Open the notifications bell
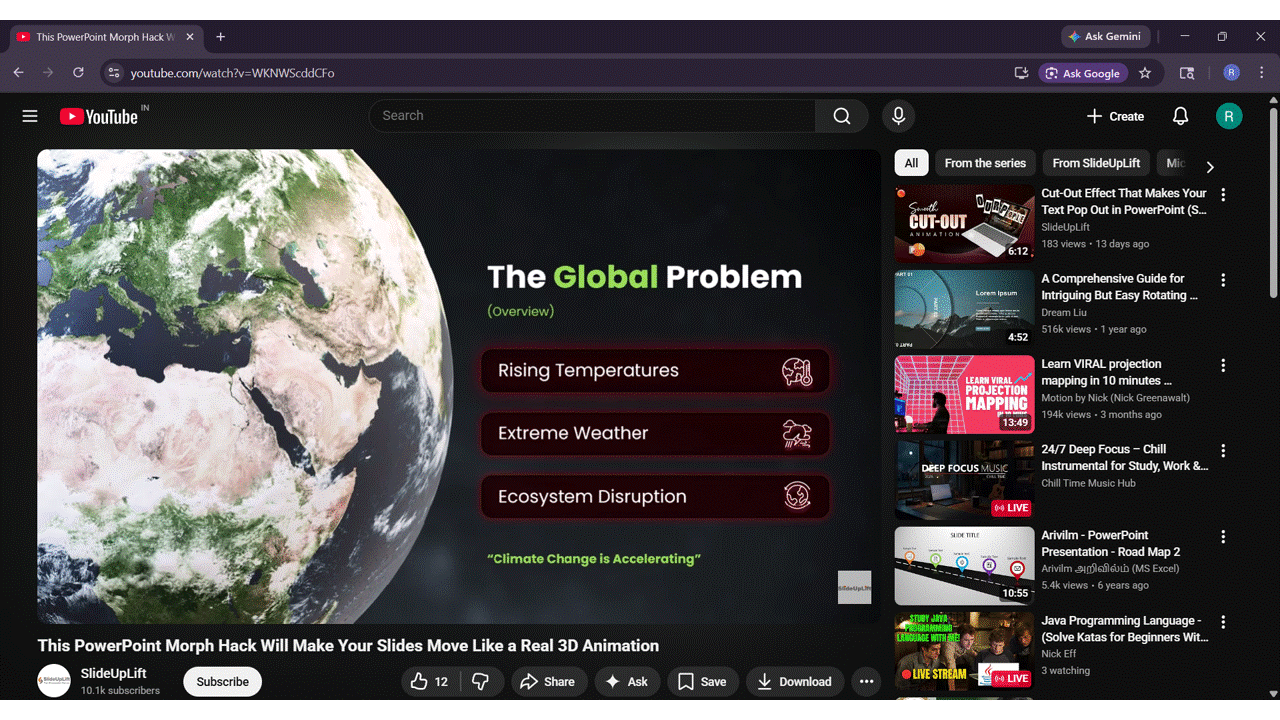Viewport: 1280px width, 720px height. pyautogui.click(x=1180, y=116)
